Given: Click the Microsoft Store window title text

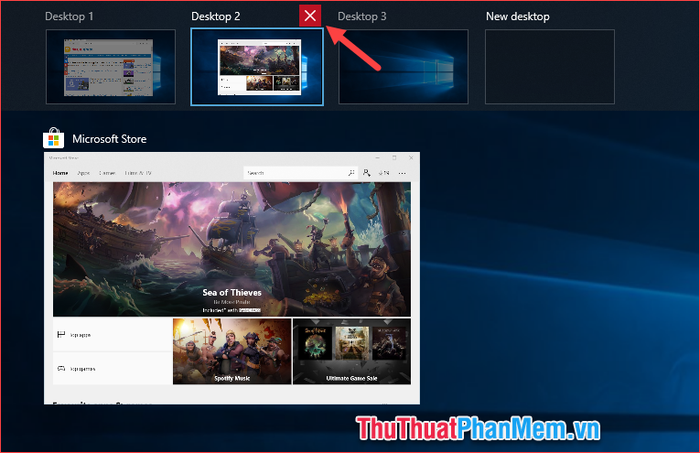Looking at the screenshot, I should pyautogui.click(x=109, y=139).
